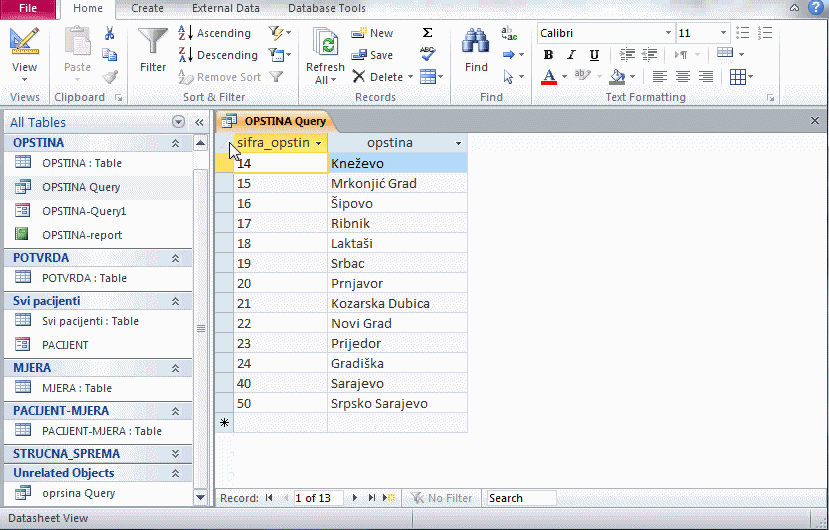Click the Filter funnel button
Screen dimensions: 829x530
coord(153,50)
